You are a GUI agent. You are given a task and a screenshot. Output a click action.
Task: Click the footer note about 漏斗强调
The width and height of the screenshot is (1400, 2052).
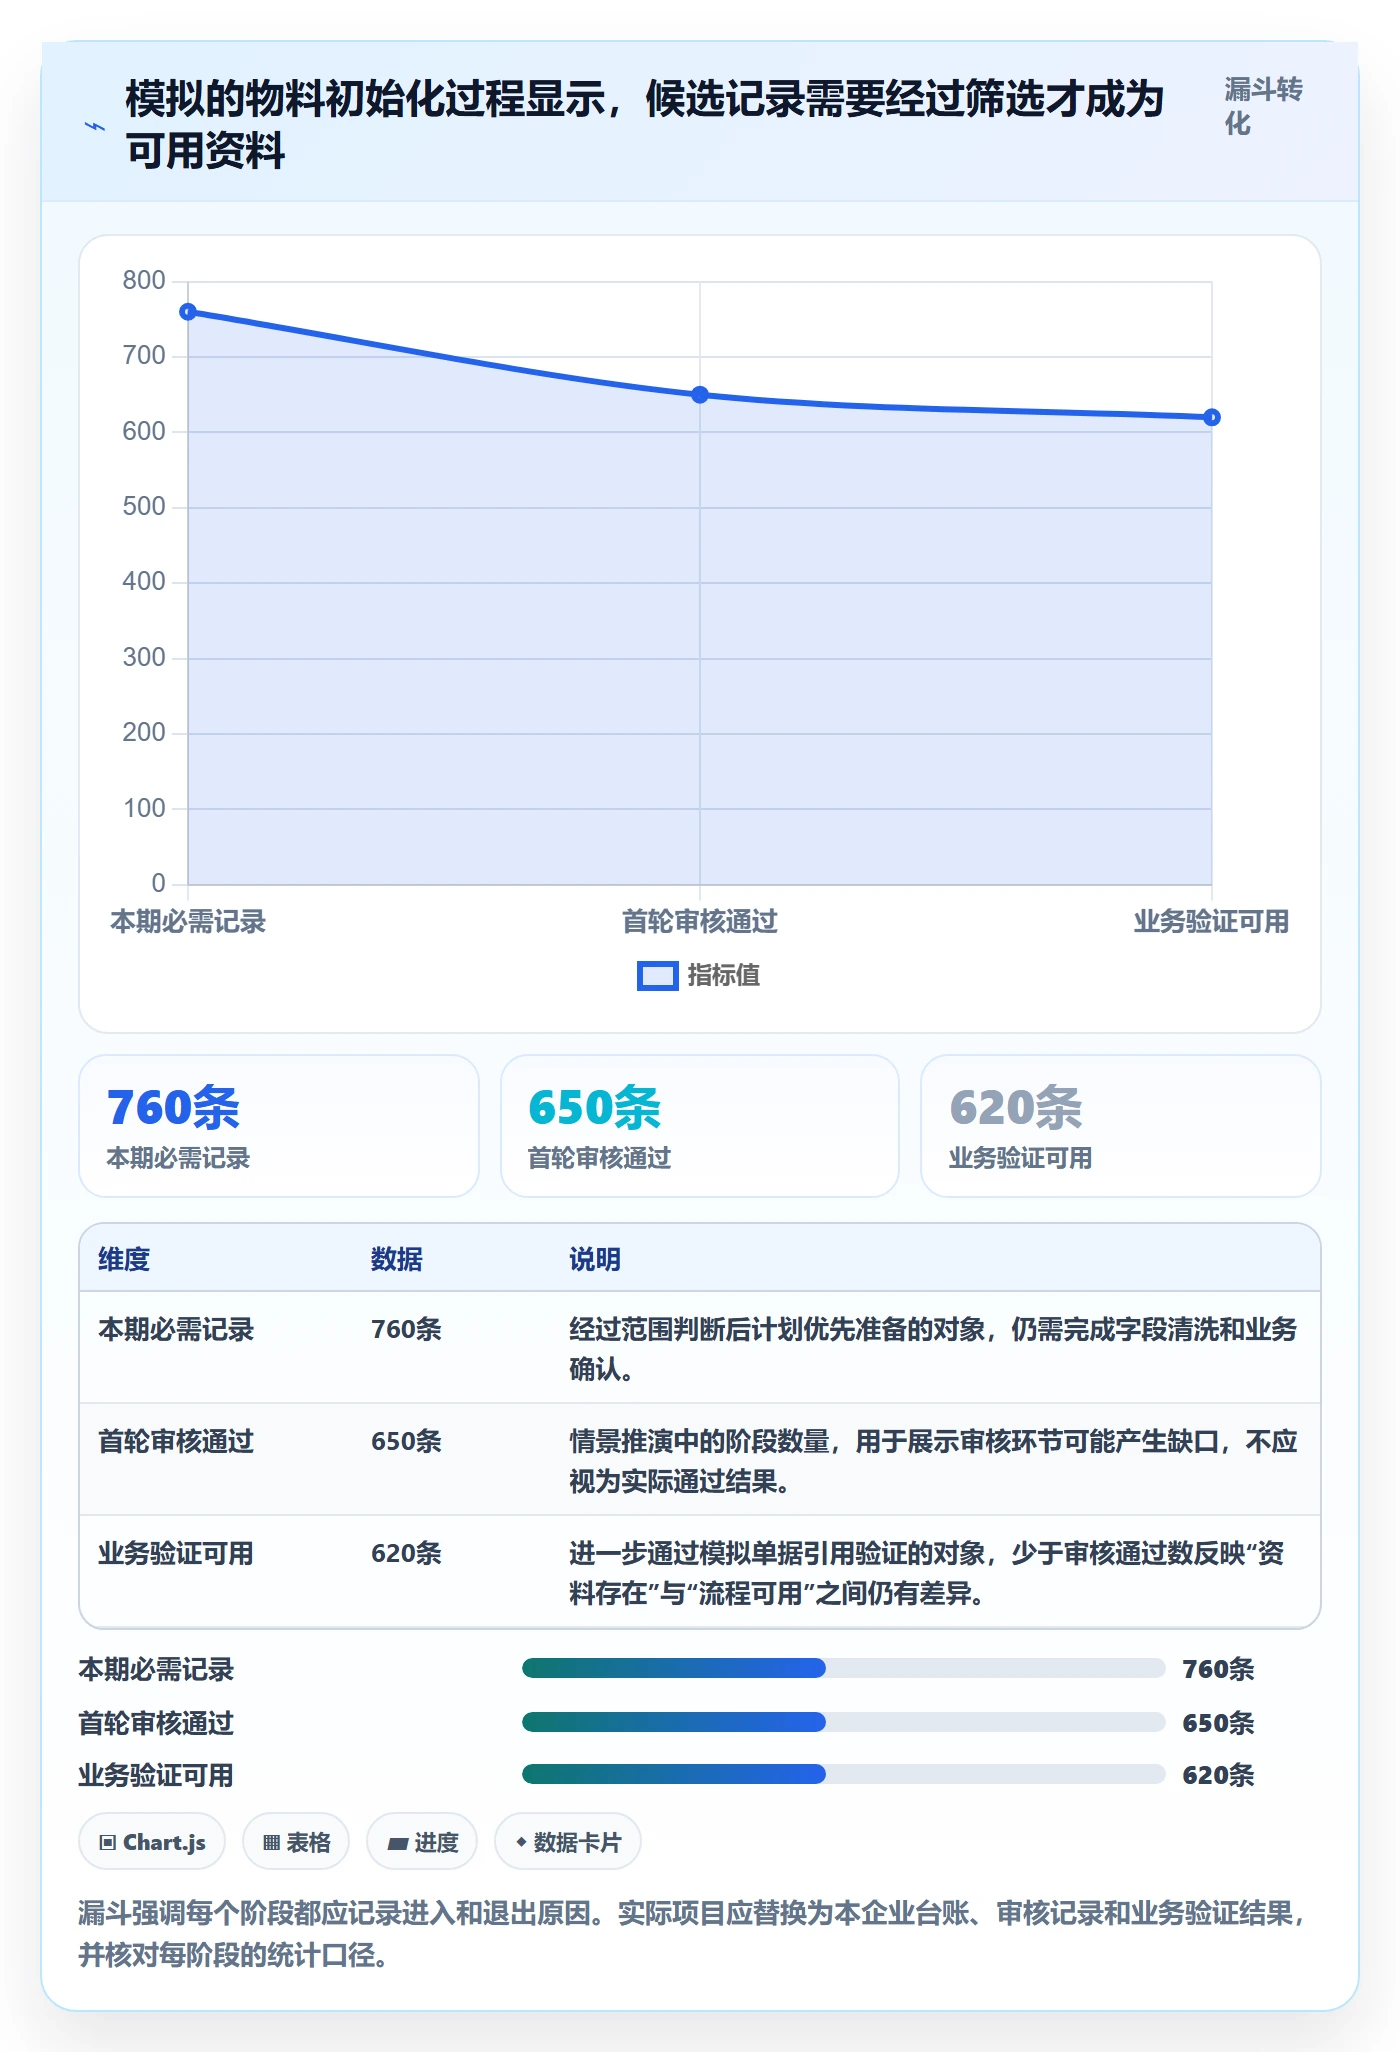(x=692, y=1934)
